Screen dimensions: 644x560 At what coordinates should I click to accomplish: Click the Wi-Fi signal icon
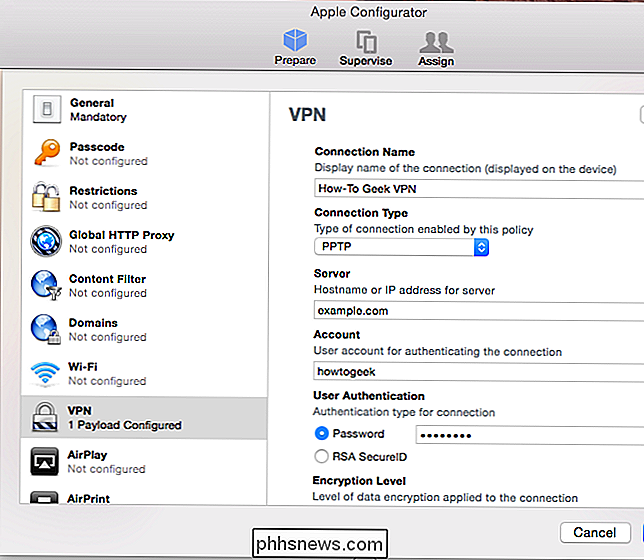[x=45, y=373]
